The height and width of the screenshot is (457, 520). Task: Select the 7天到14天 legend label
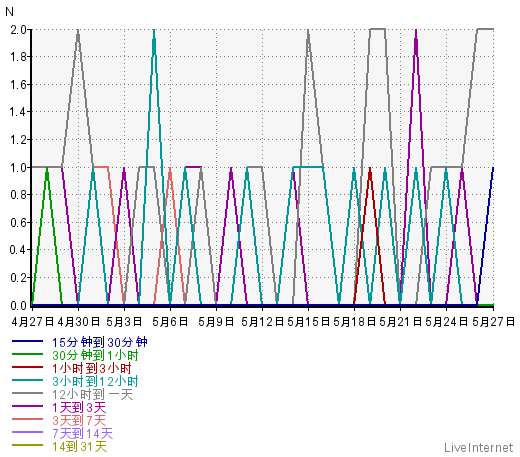[82, 433]
